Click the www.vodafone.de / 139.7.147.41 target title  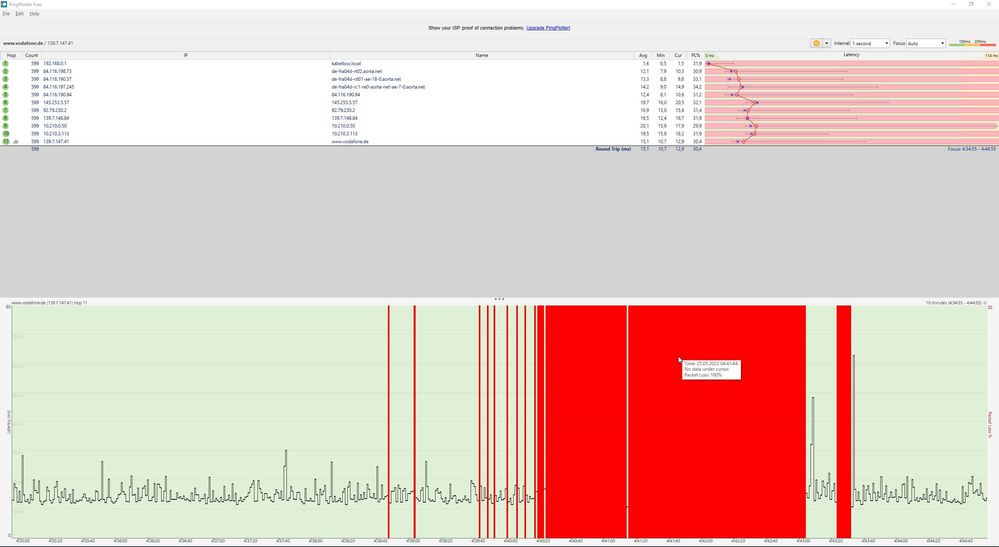click(38, 43)
